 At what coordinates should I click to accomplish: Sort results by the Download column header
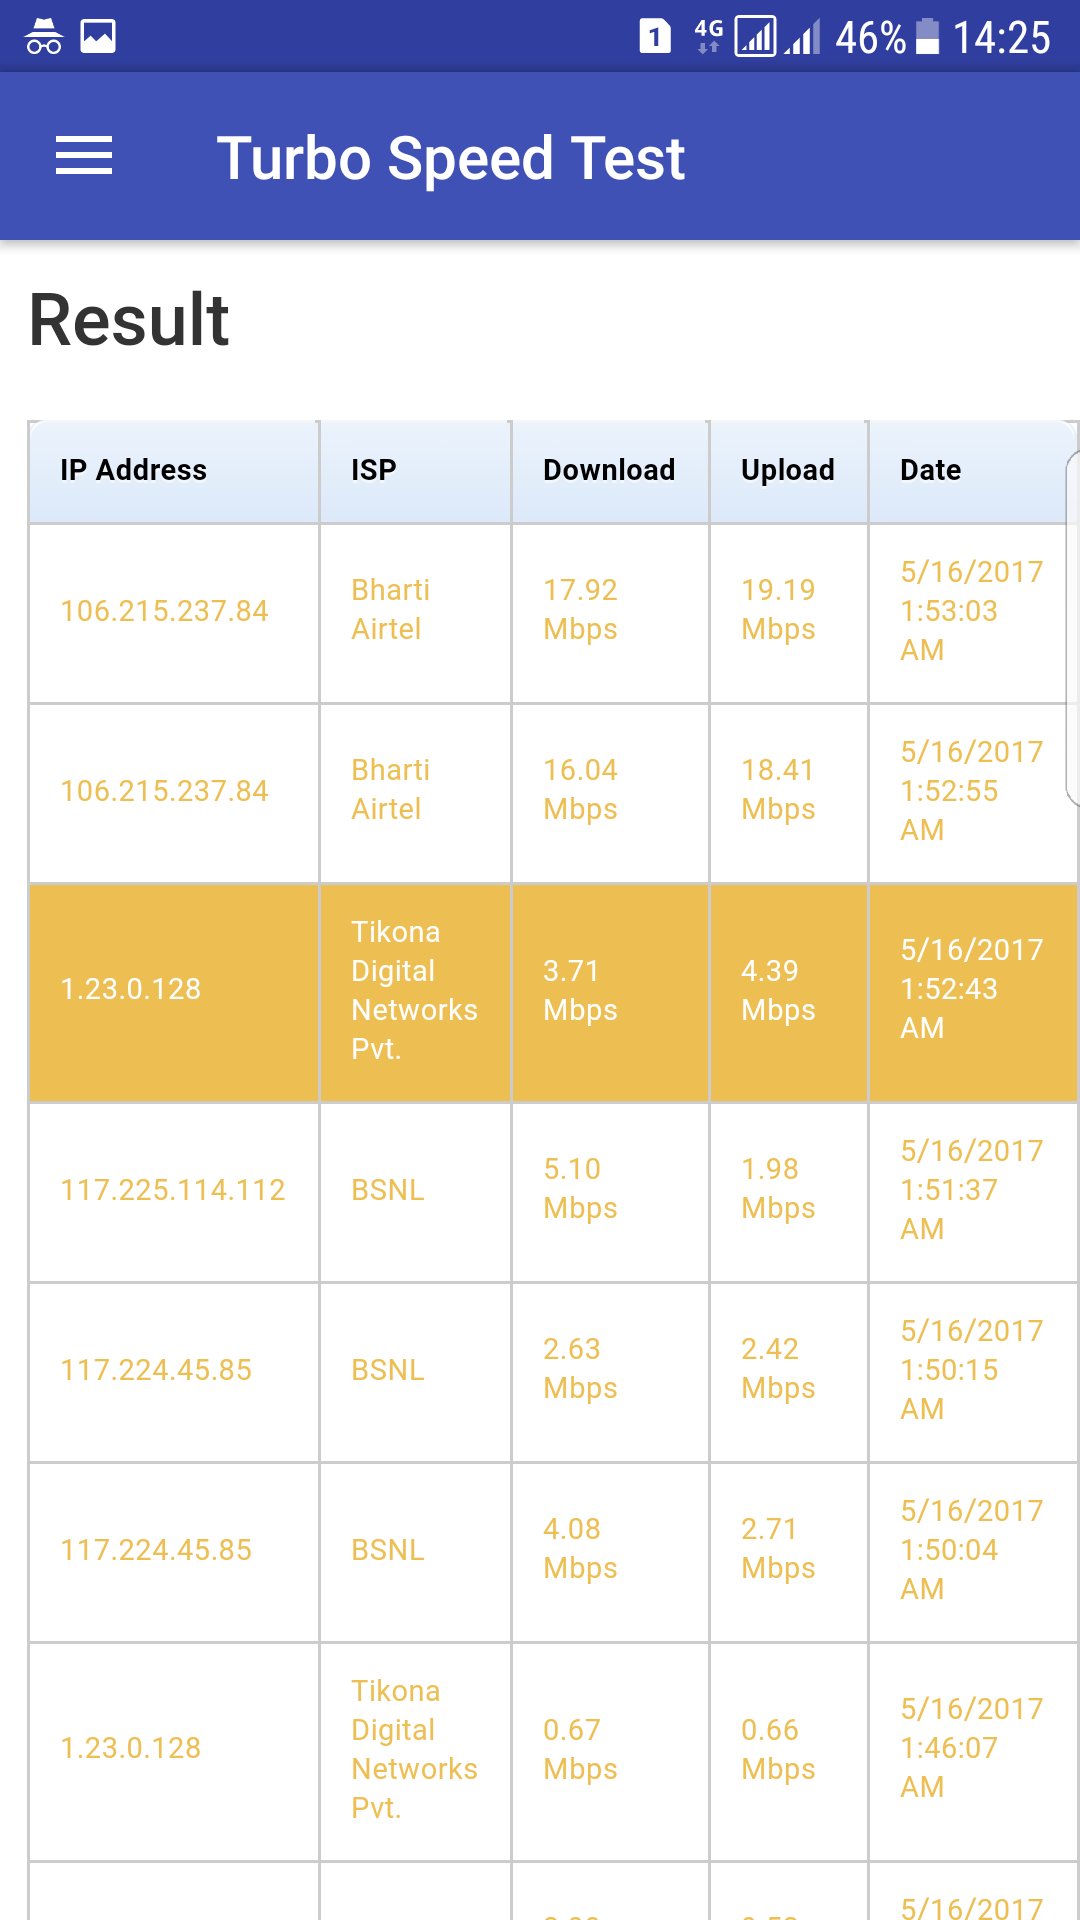click(608, 470)
